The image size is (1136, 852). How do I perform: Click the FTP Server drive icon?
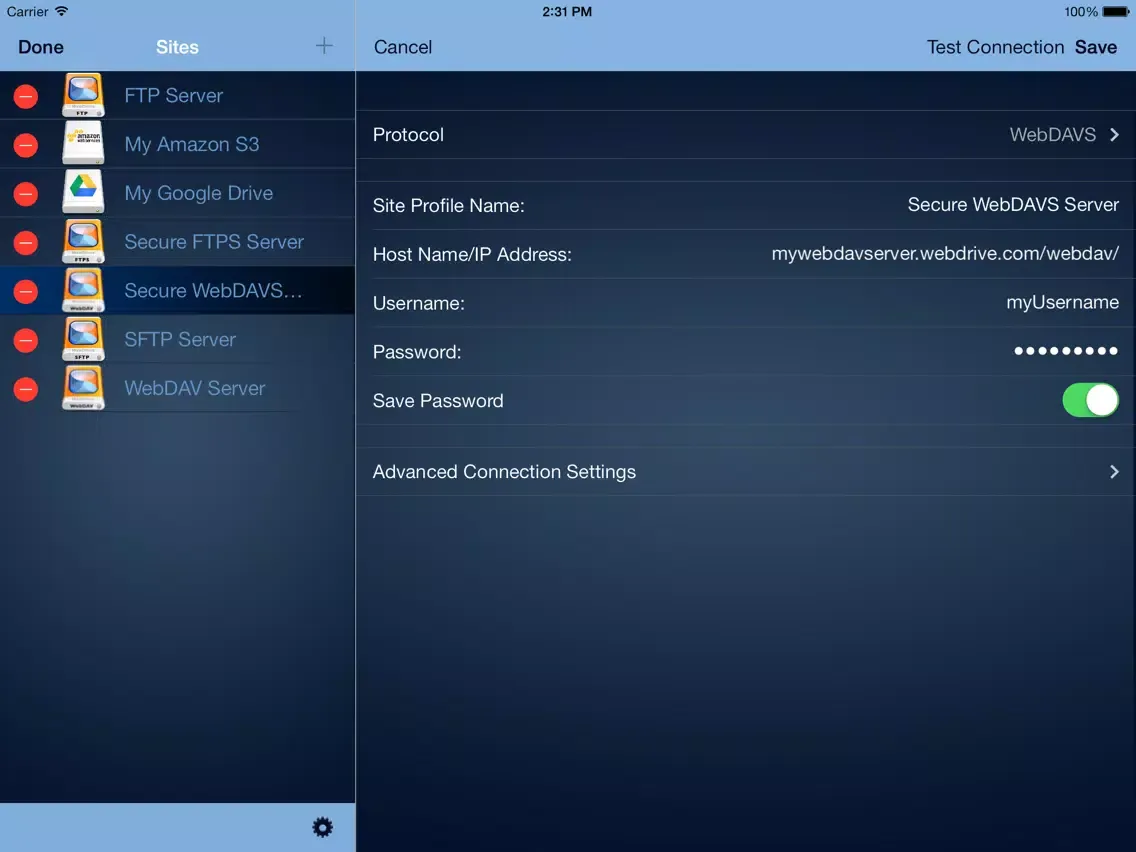83,95
